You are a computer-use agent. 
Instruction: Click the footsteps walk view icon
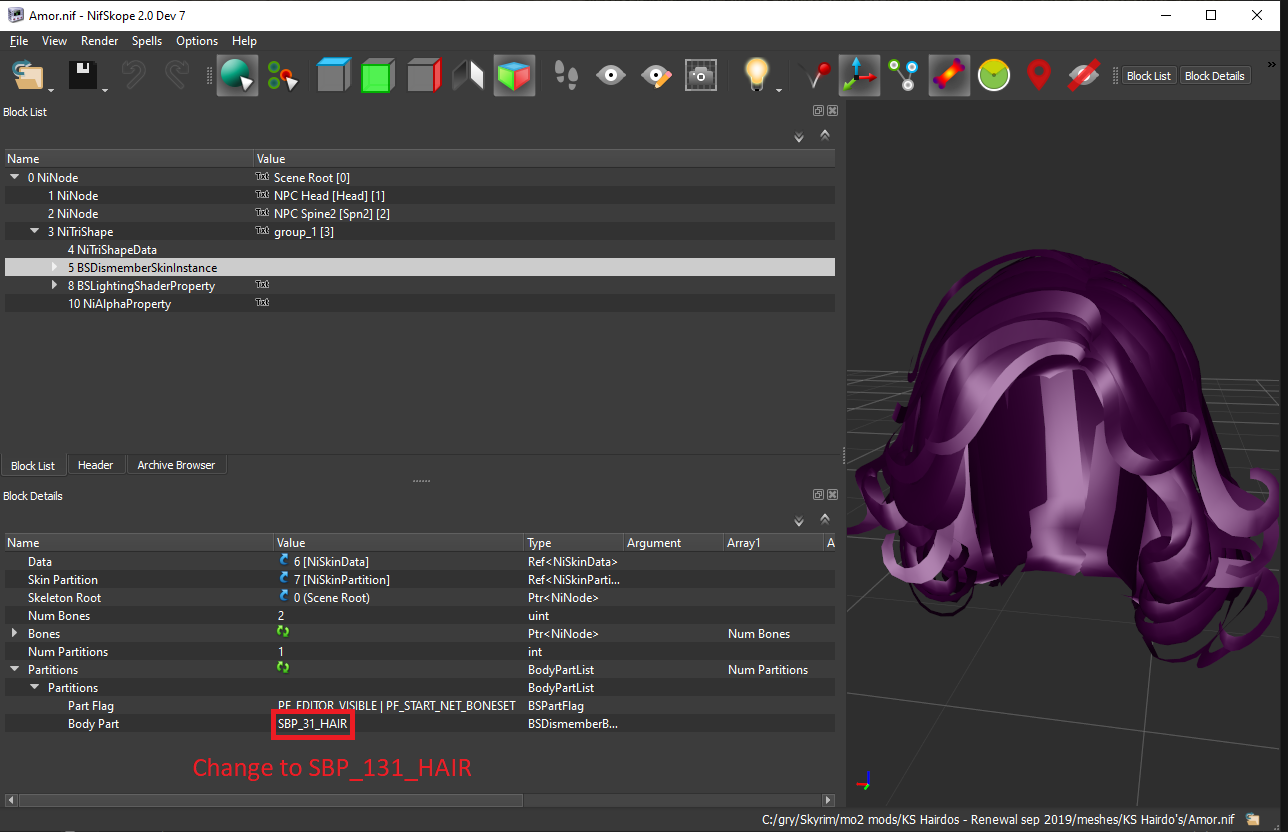pyautogui.click(x=566, y=76)
